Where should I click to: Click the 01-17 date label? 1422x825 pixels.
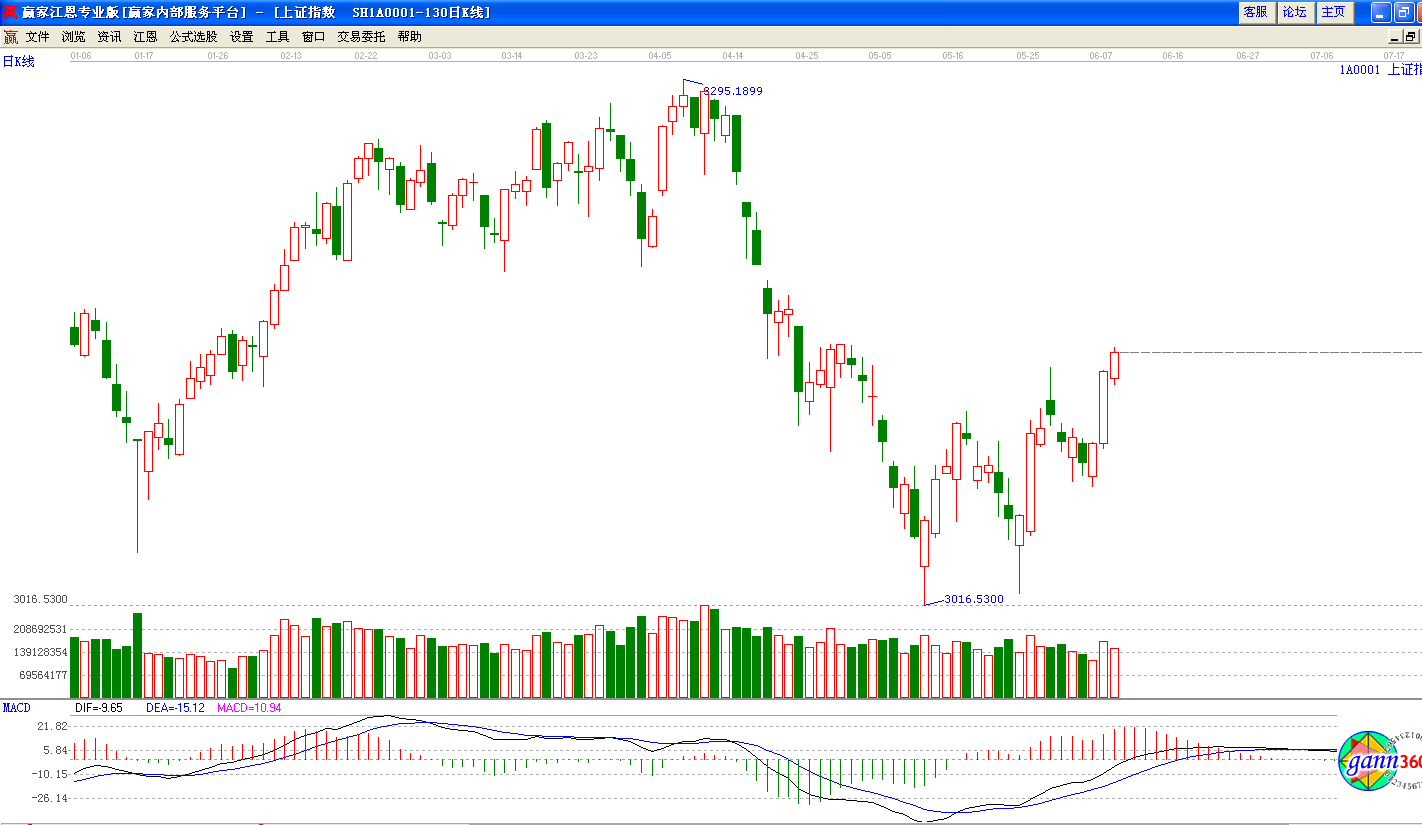click(144, 56)
